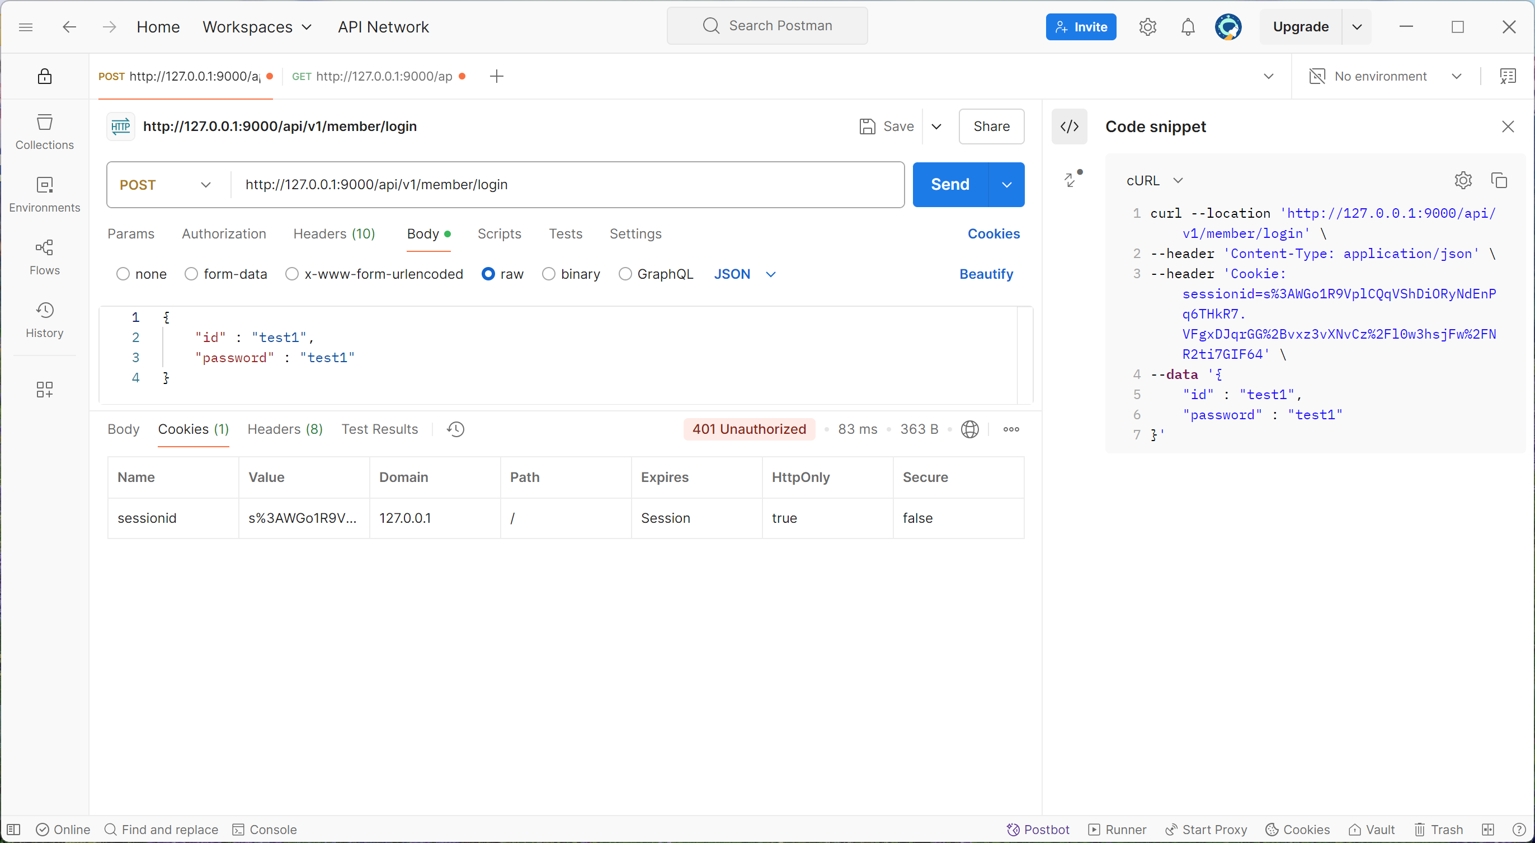Open the POST method dropdown
Image resolution: width=1535 pixels, height=843 pixels.
pos(166,185)
